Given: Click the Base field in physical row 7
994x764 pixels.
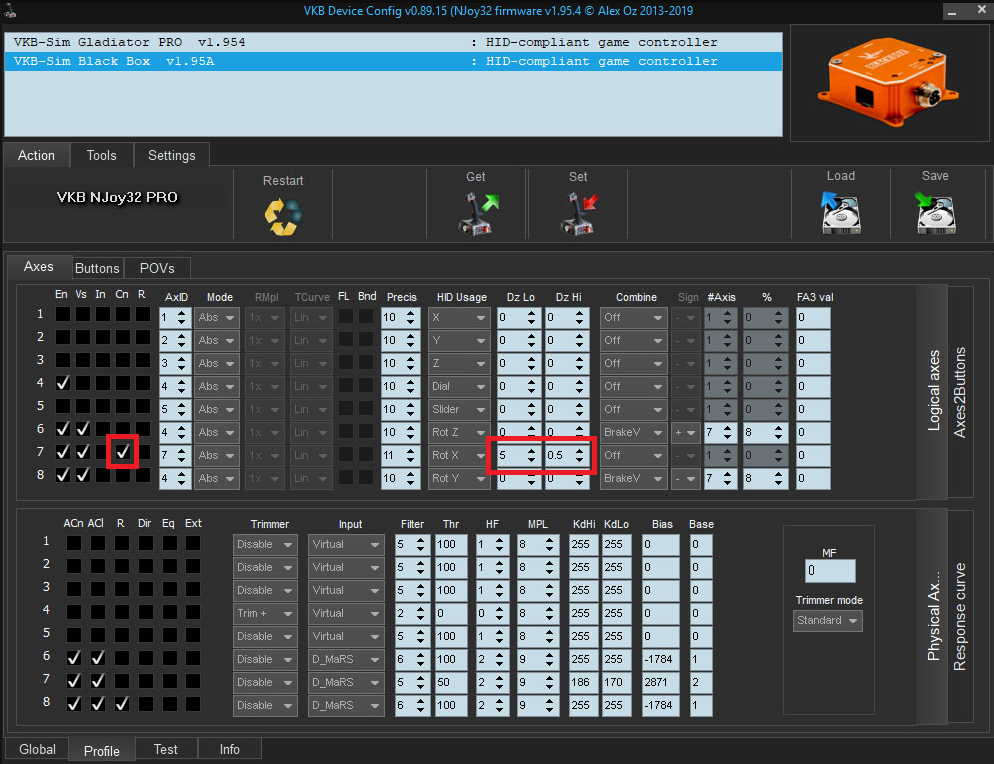Looking at the screenshot, I should pyautogui.click(x=700, y=682).
